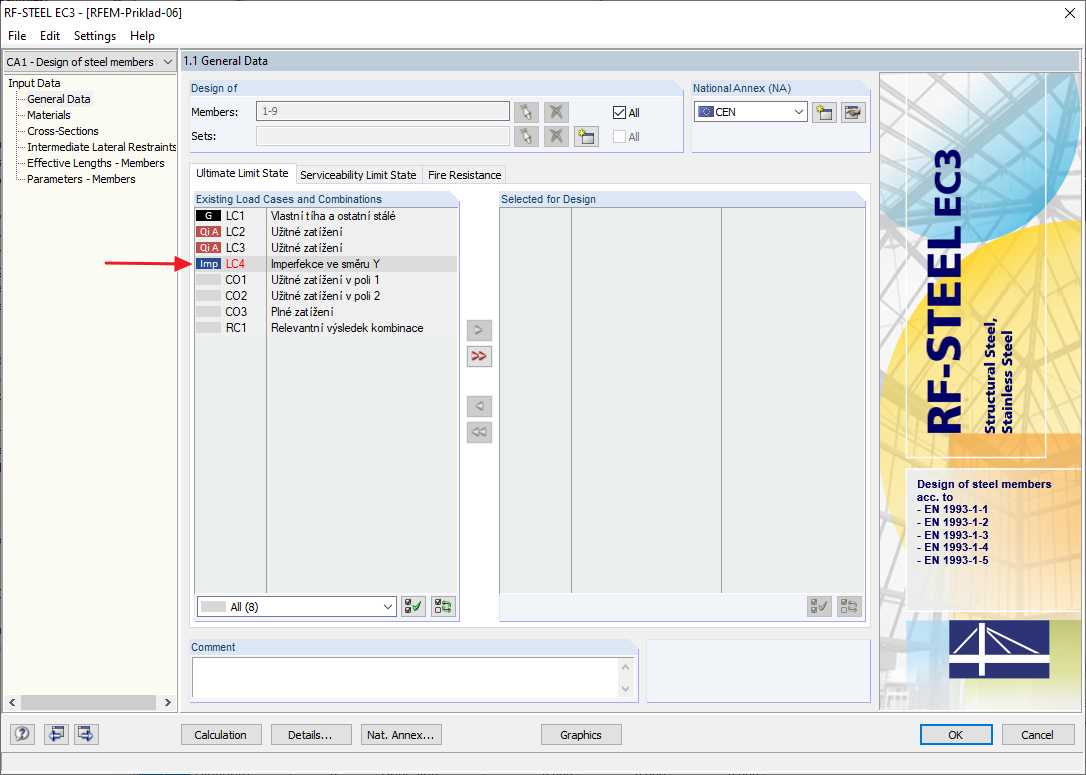Image resolution: width=1086 pixels, height=775 pixels.
Task: Remove all with double left arrow
Action: coord(479,432)
